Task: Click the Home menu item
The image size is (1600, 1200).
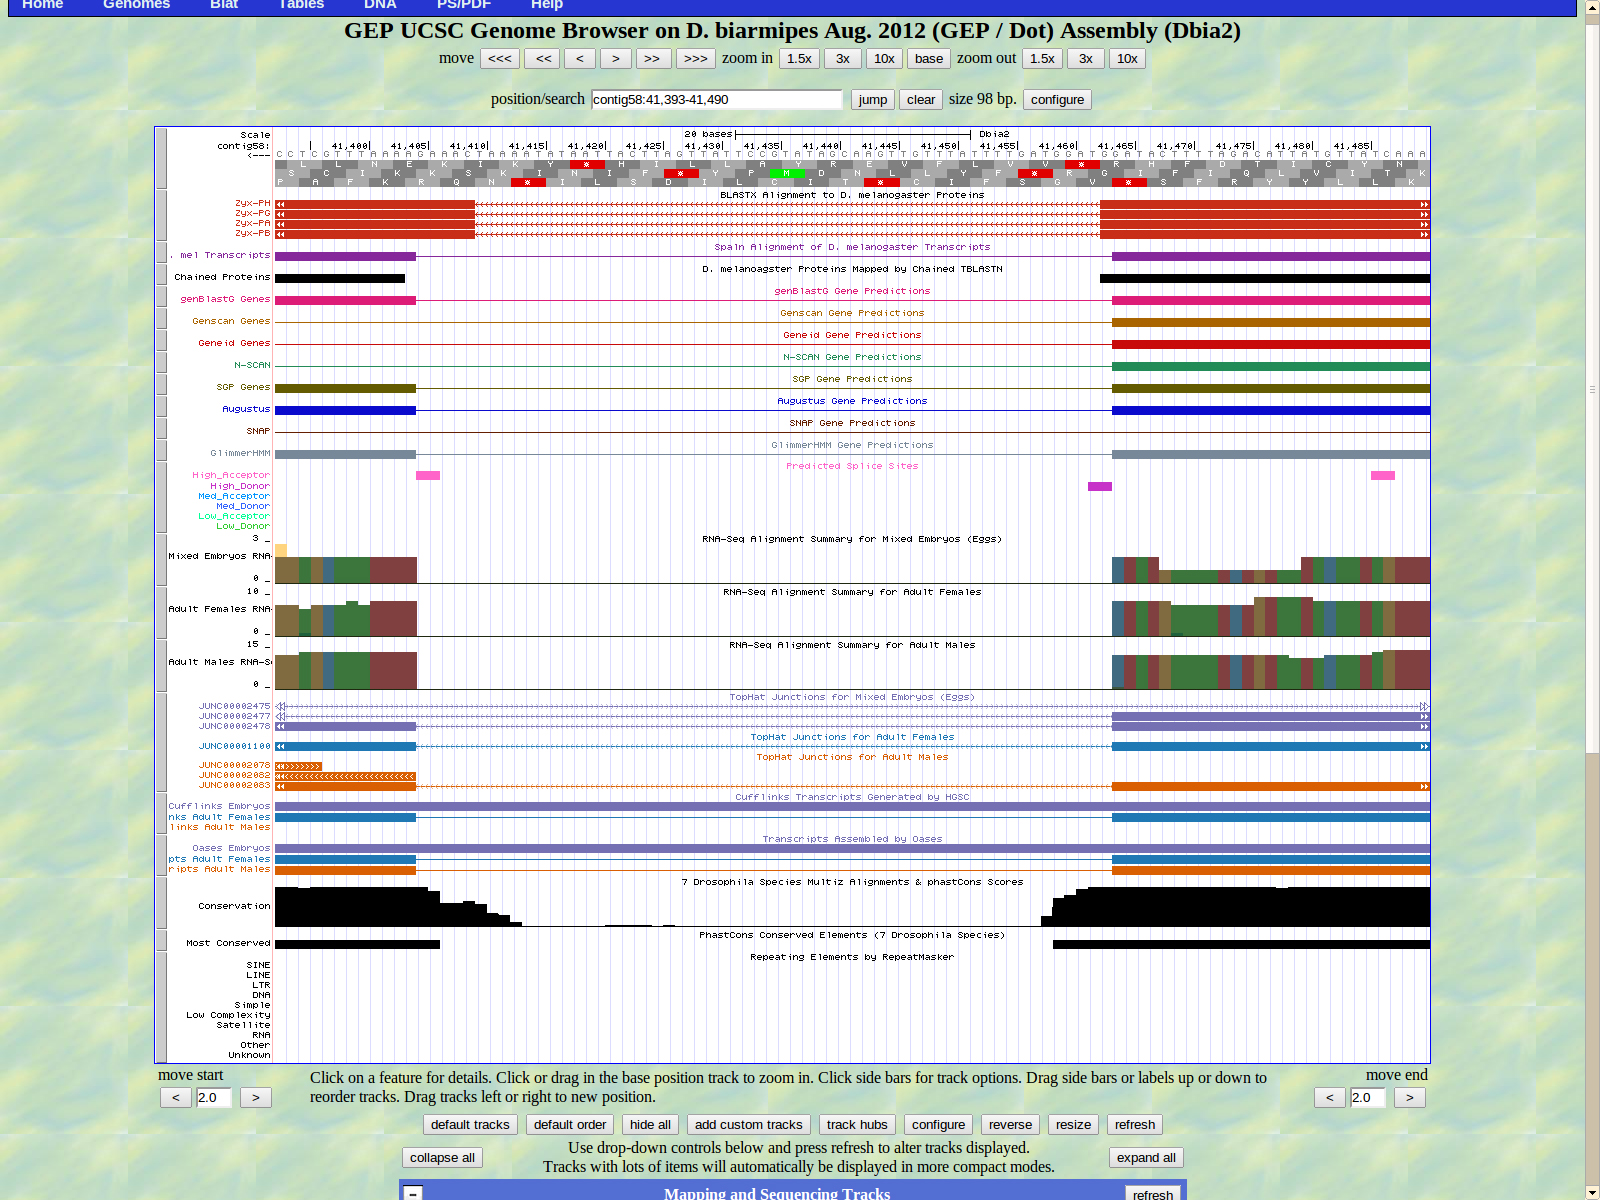Action: 42,4
